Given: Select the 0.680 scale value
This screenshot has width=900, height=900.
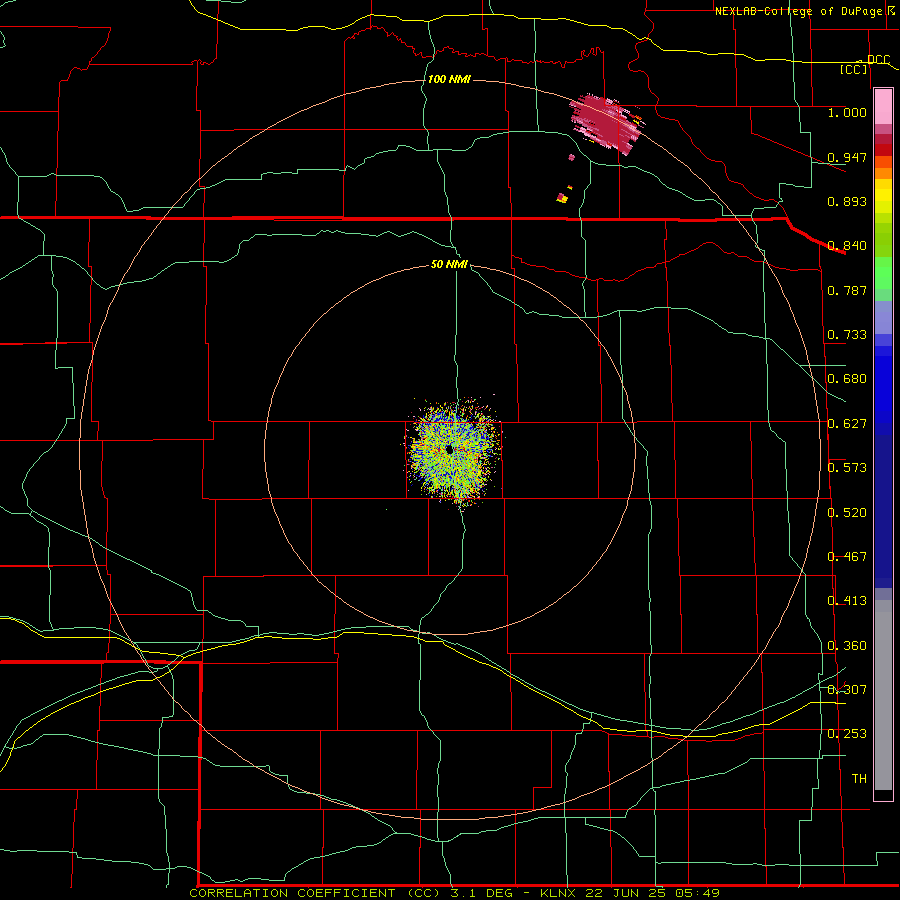Looking at the screenshot, I should pyautogui.click(x=847, y=379).
